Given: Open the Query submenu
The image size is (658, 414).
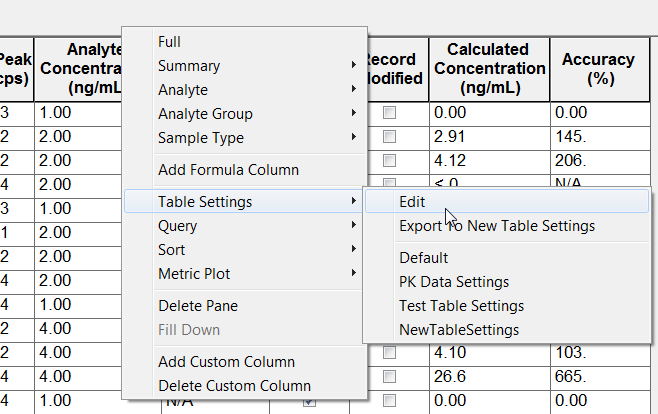Looking at the screenshot, I should (178, 226).
